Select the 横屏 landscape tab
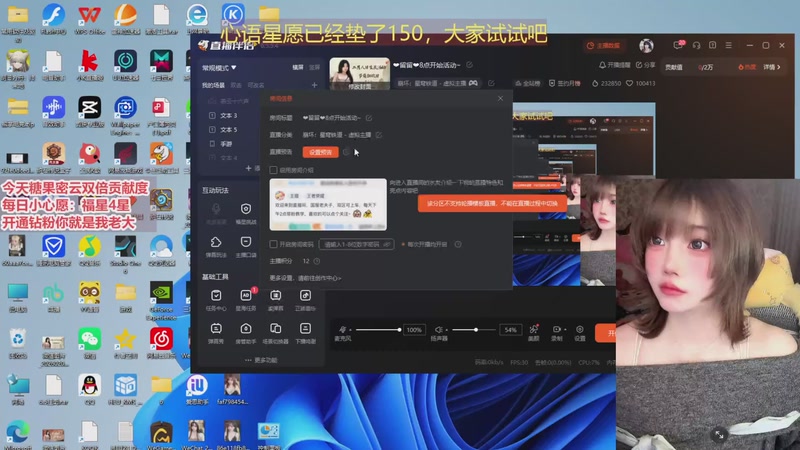Image resolution: width=800 pixels, height=450 pixels. click(297, 67)
